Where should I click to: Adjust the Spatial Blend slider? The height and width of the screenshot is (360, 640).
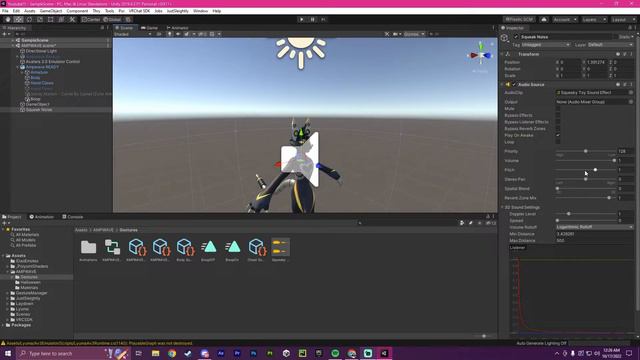tap(586, 189)
